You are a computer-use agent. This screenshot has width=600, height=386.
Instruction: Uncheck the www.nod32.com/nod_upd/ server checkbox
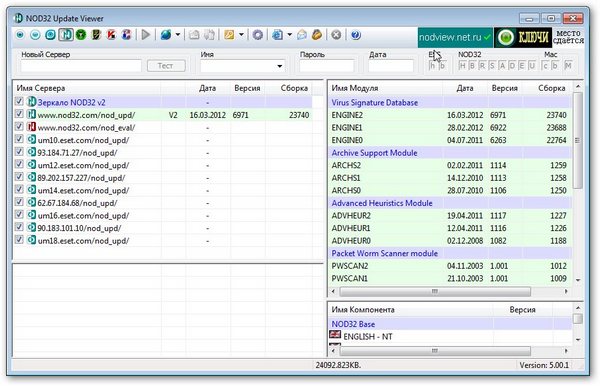(x=19, y=114)
